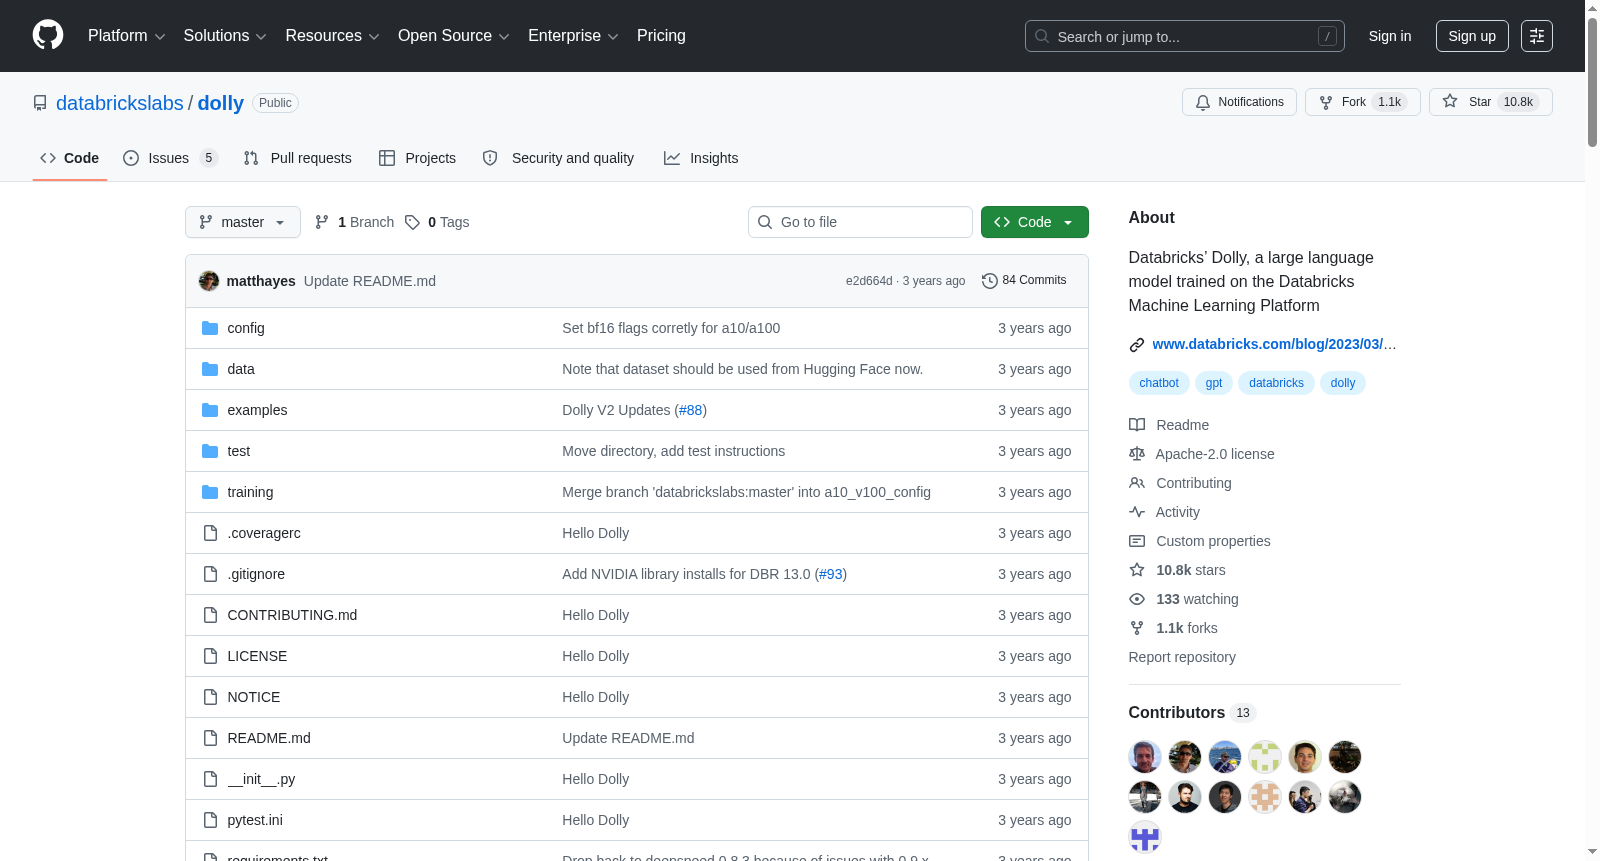Open the CONTRIBUTING.md file
Image resolution: width=1600 pixels, height=861 pixels.
click(292, 615)
